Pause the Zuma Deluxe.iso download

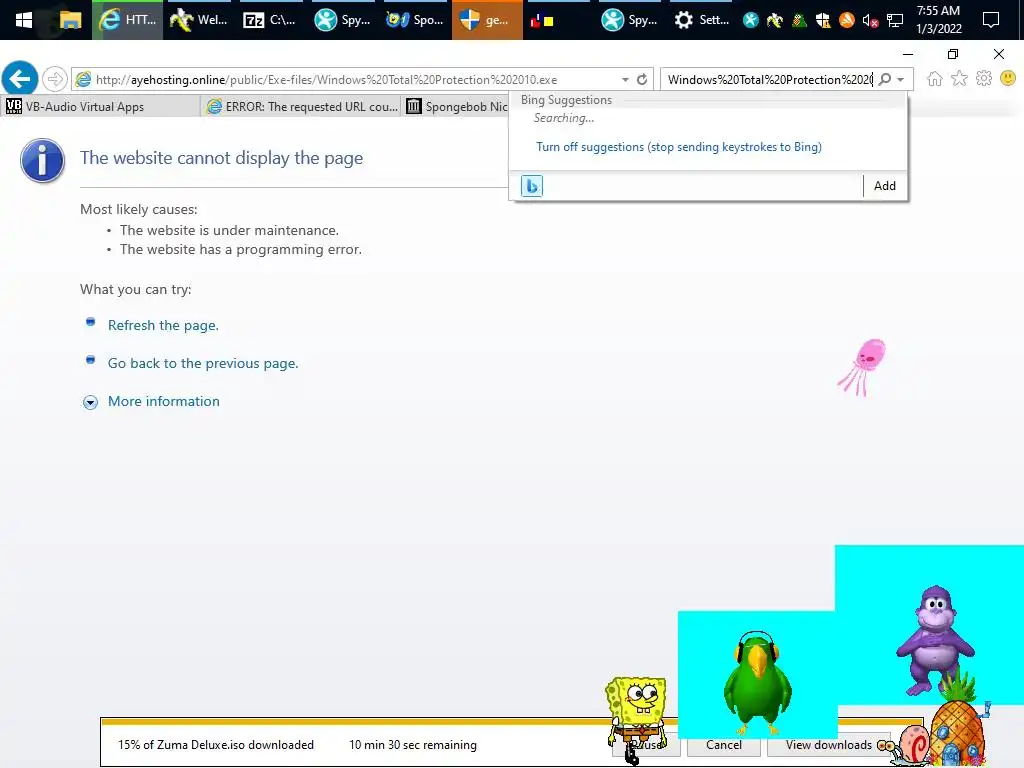646,745
